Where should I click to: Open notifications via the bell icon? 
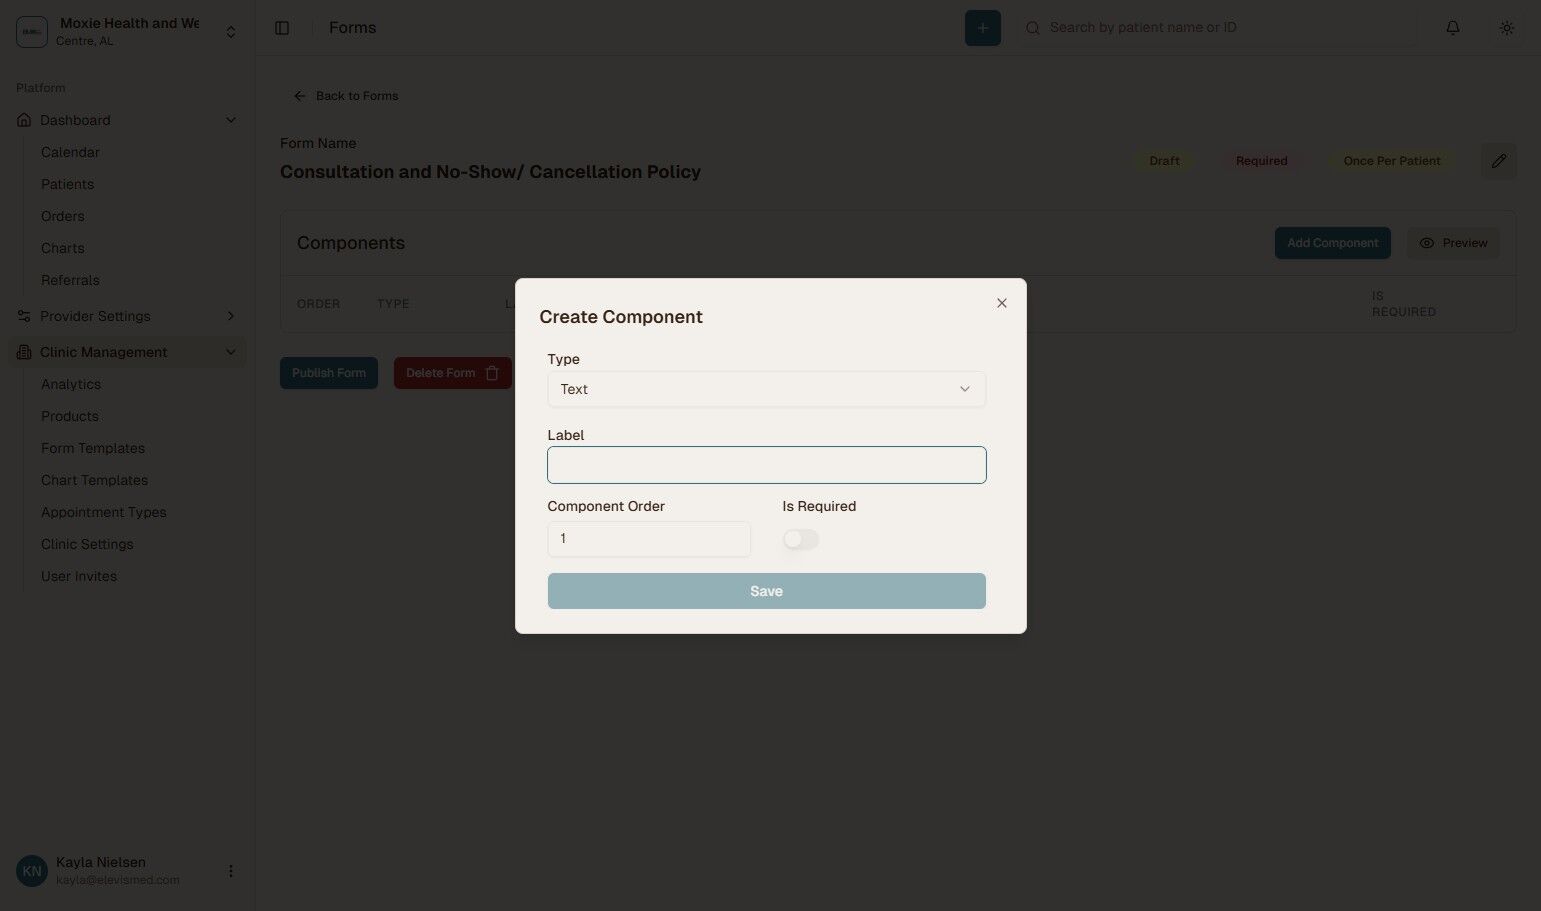point(1452,27)
